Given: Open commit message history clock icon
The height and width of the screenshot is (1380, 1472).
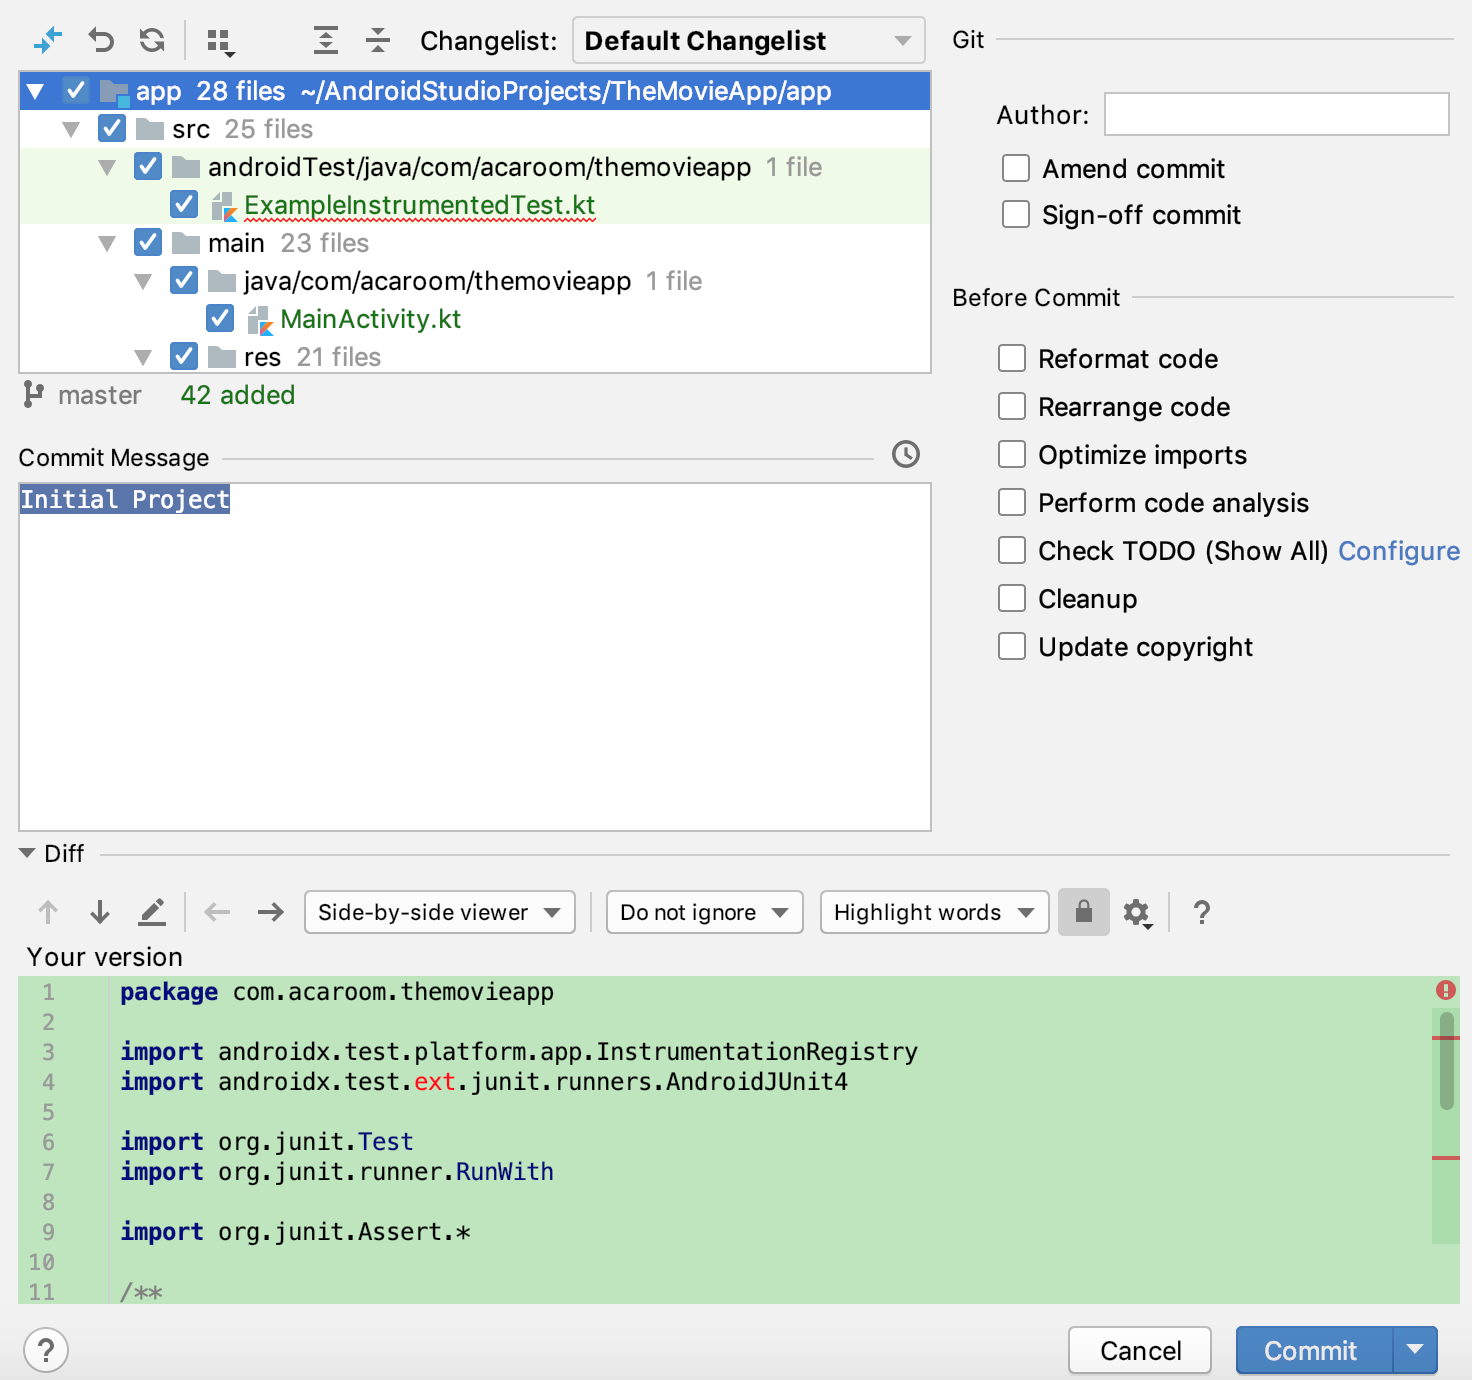Looking at the screenshot, I should [x=905, y=455].
